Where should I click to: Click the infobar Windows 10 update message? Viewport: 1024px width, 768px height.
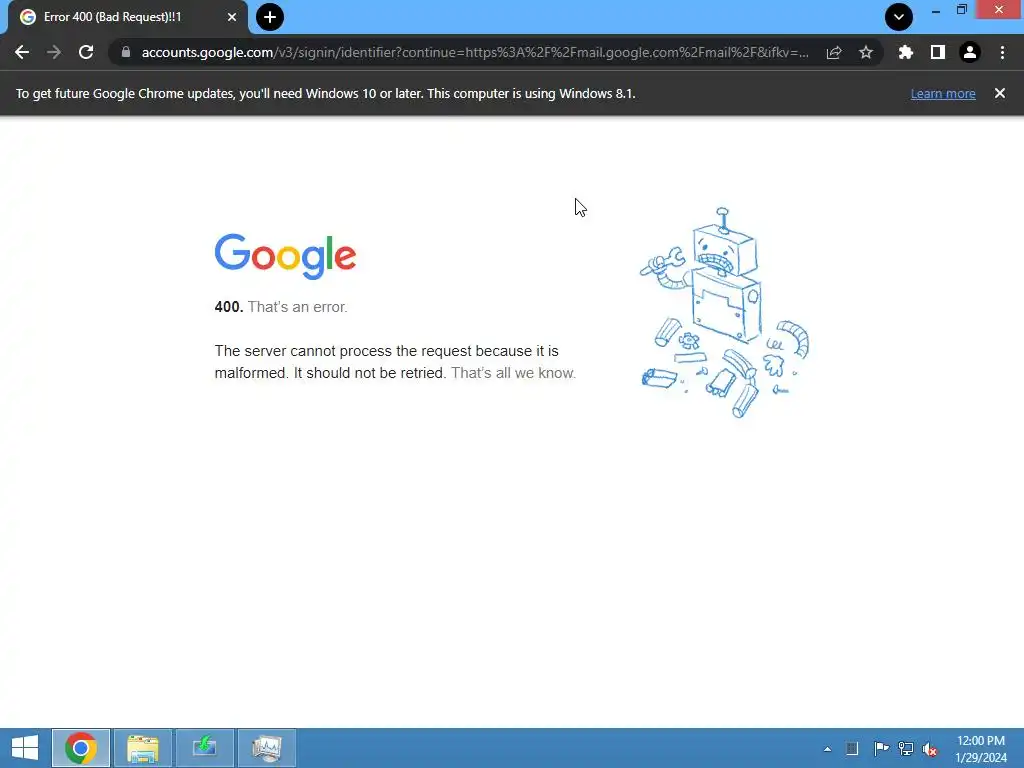(326, 93)
